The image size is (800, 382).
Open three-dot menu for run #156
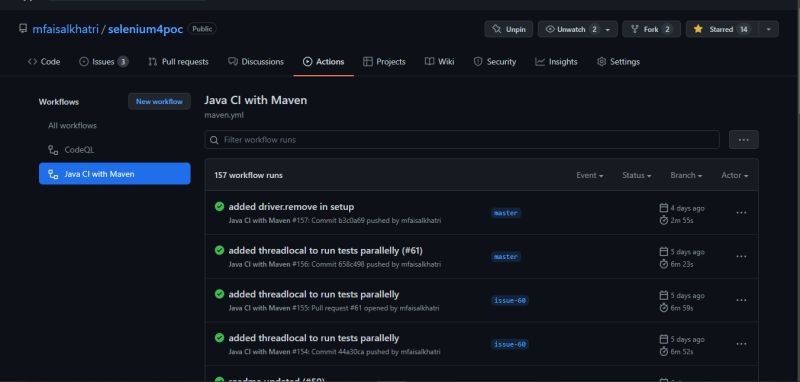741,257
